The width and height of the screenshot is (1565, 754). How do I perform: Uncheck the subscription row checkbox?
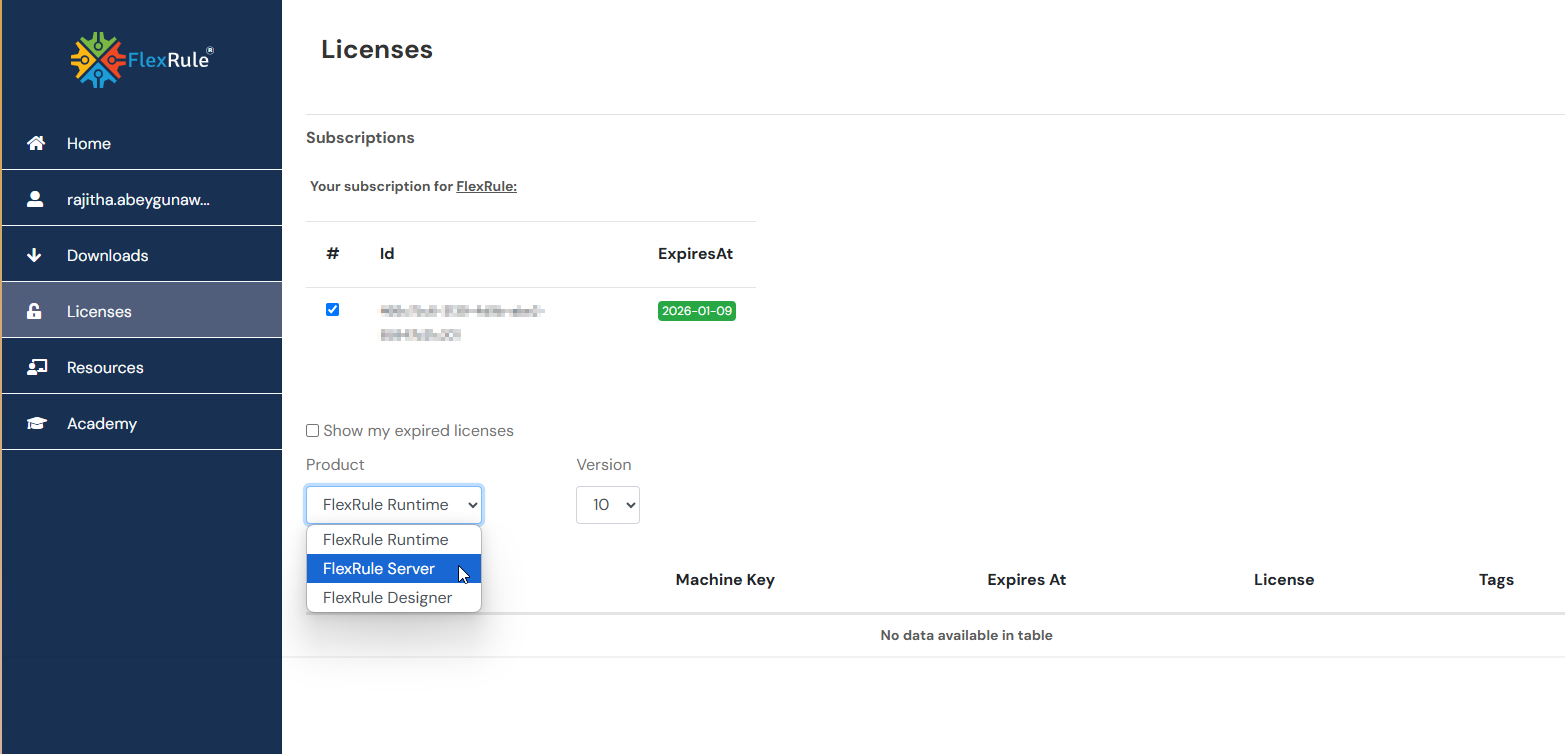333,310
